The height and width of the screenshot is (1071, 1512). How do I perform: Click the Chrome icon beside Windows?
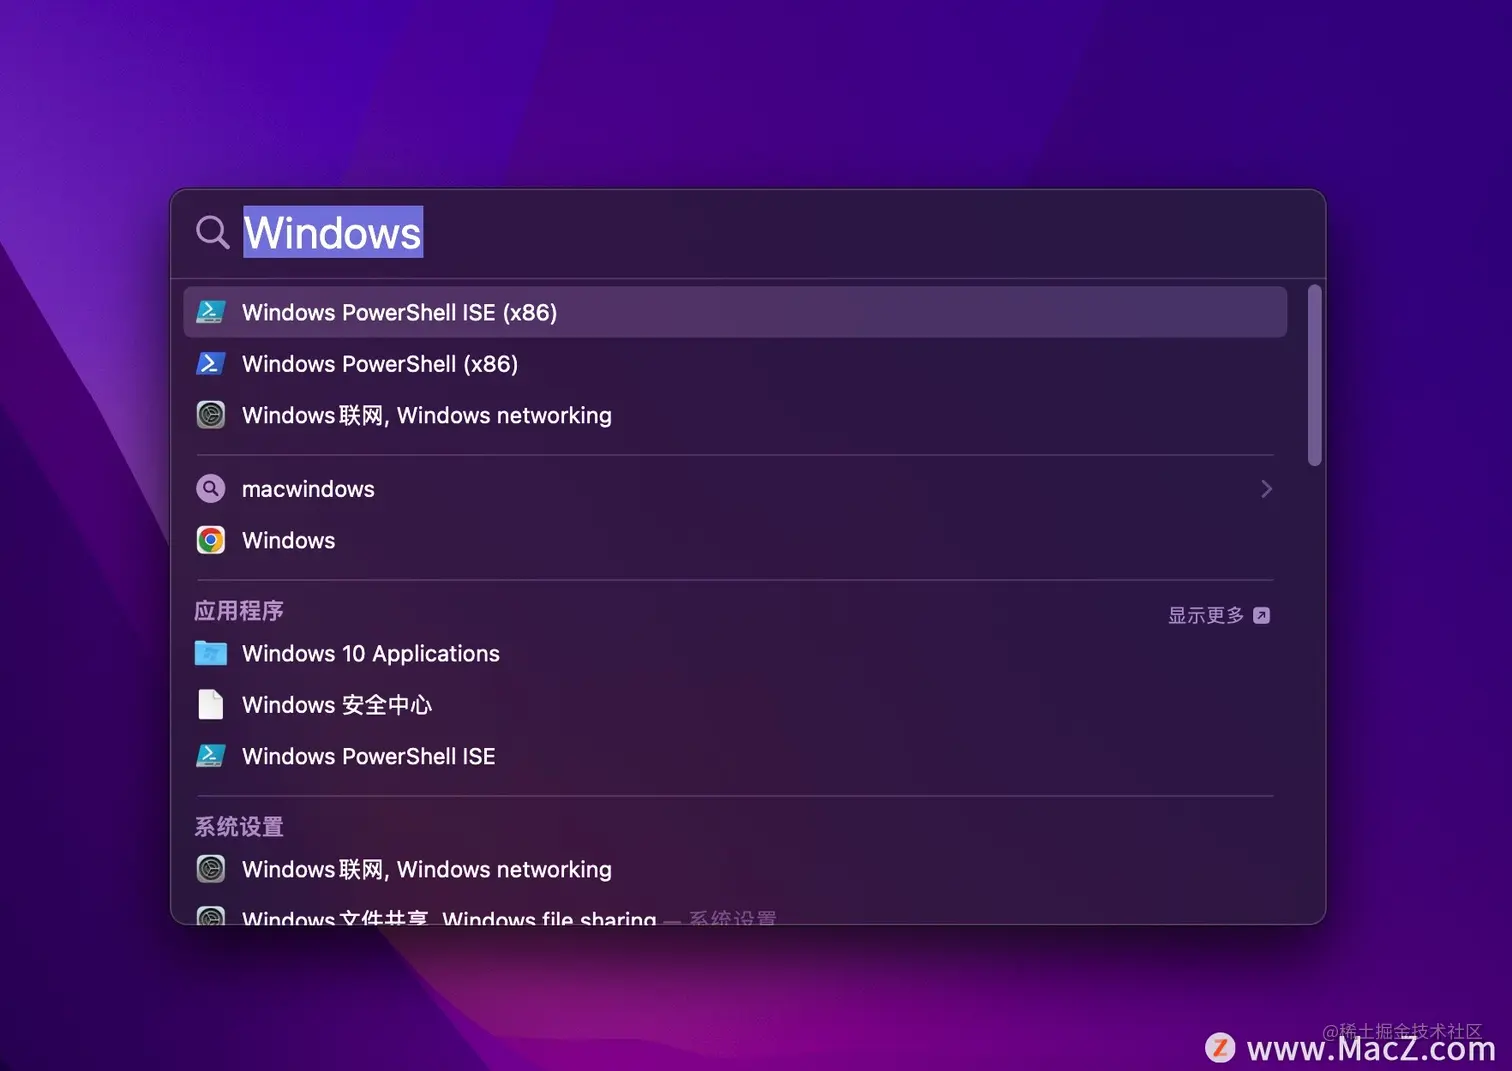coord(210,540)
